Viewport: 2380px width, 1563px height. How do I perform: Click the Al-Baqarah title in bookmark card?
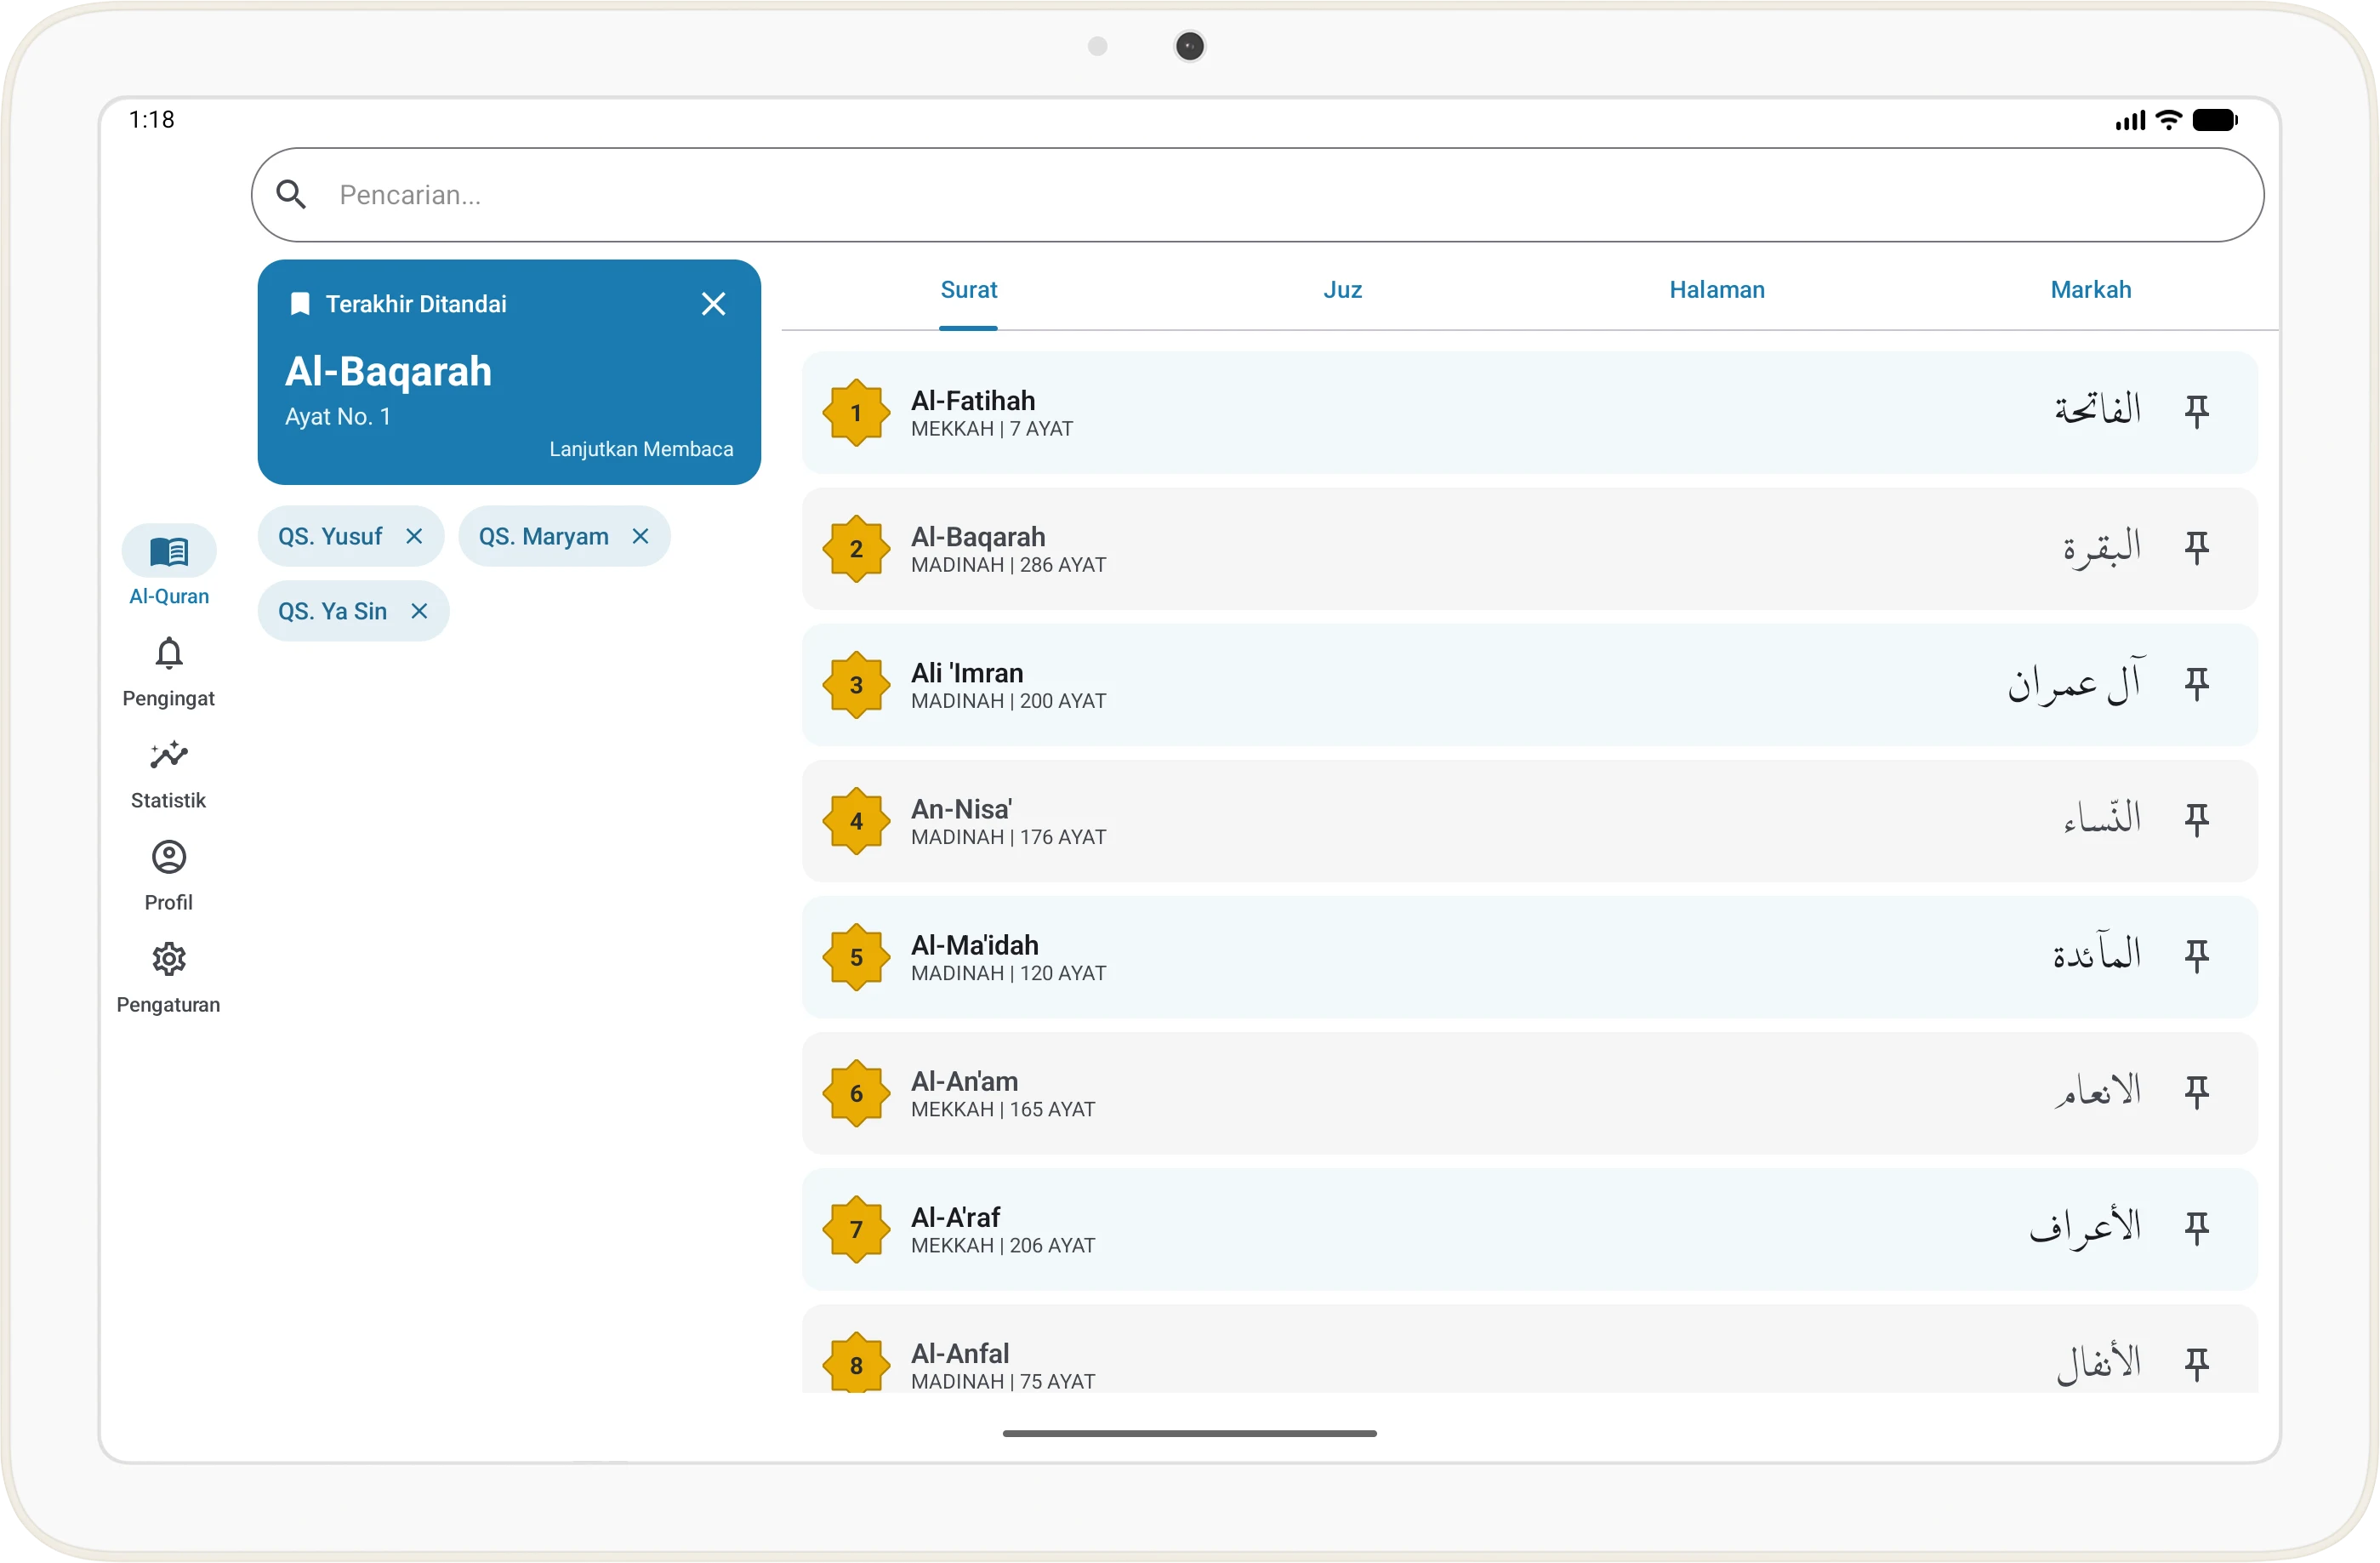(388, 371)
